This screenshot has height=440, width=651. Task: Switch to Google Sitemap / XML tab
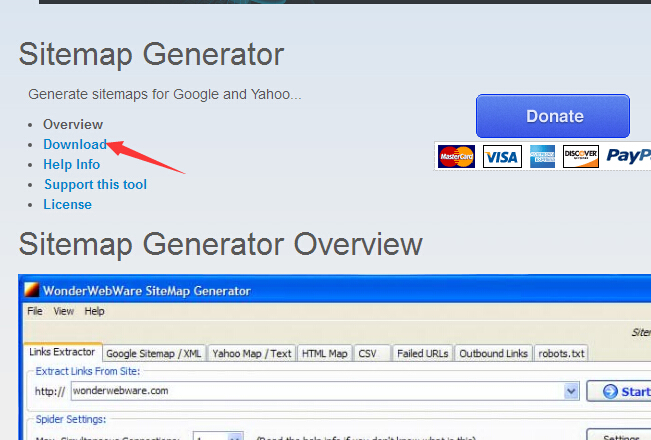click(x=154, y=354)
